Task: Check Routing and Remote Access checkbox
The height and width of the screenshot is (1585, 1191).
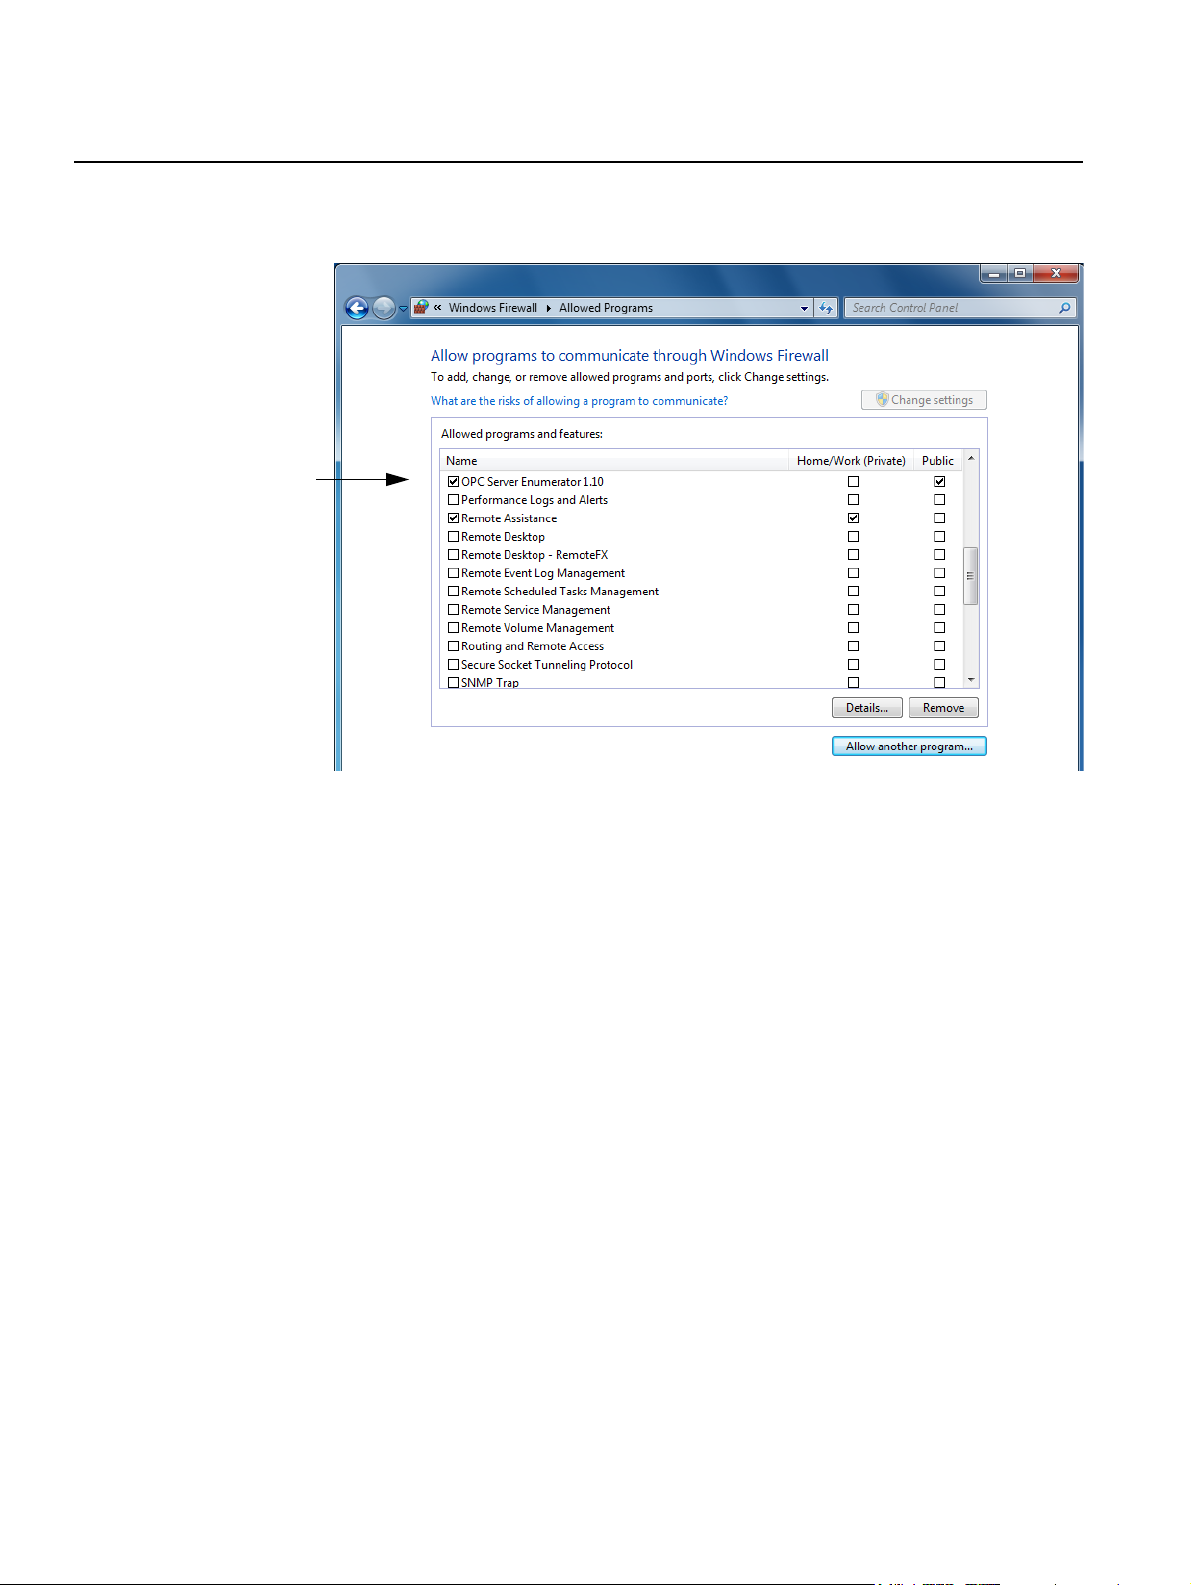Action: coord(454,646)
